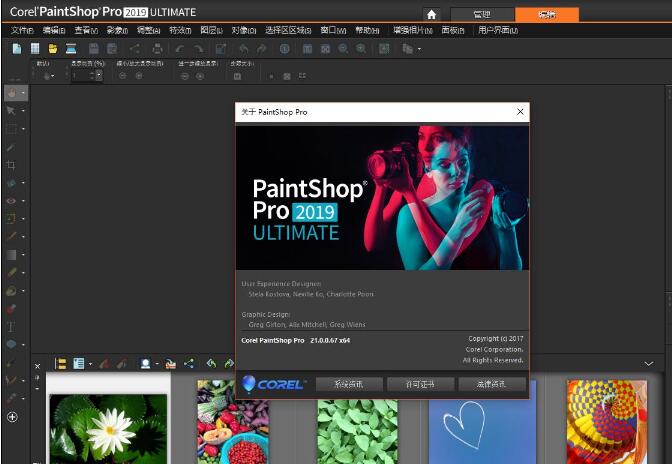
Task: Open the palettes dropdown arrow in main toolbar
Action: click(419, 49)
